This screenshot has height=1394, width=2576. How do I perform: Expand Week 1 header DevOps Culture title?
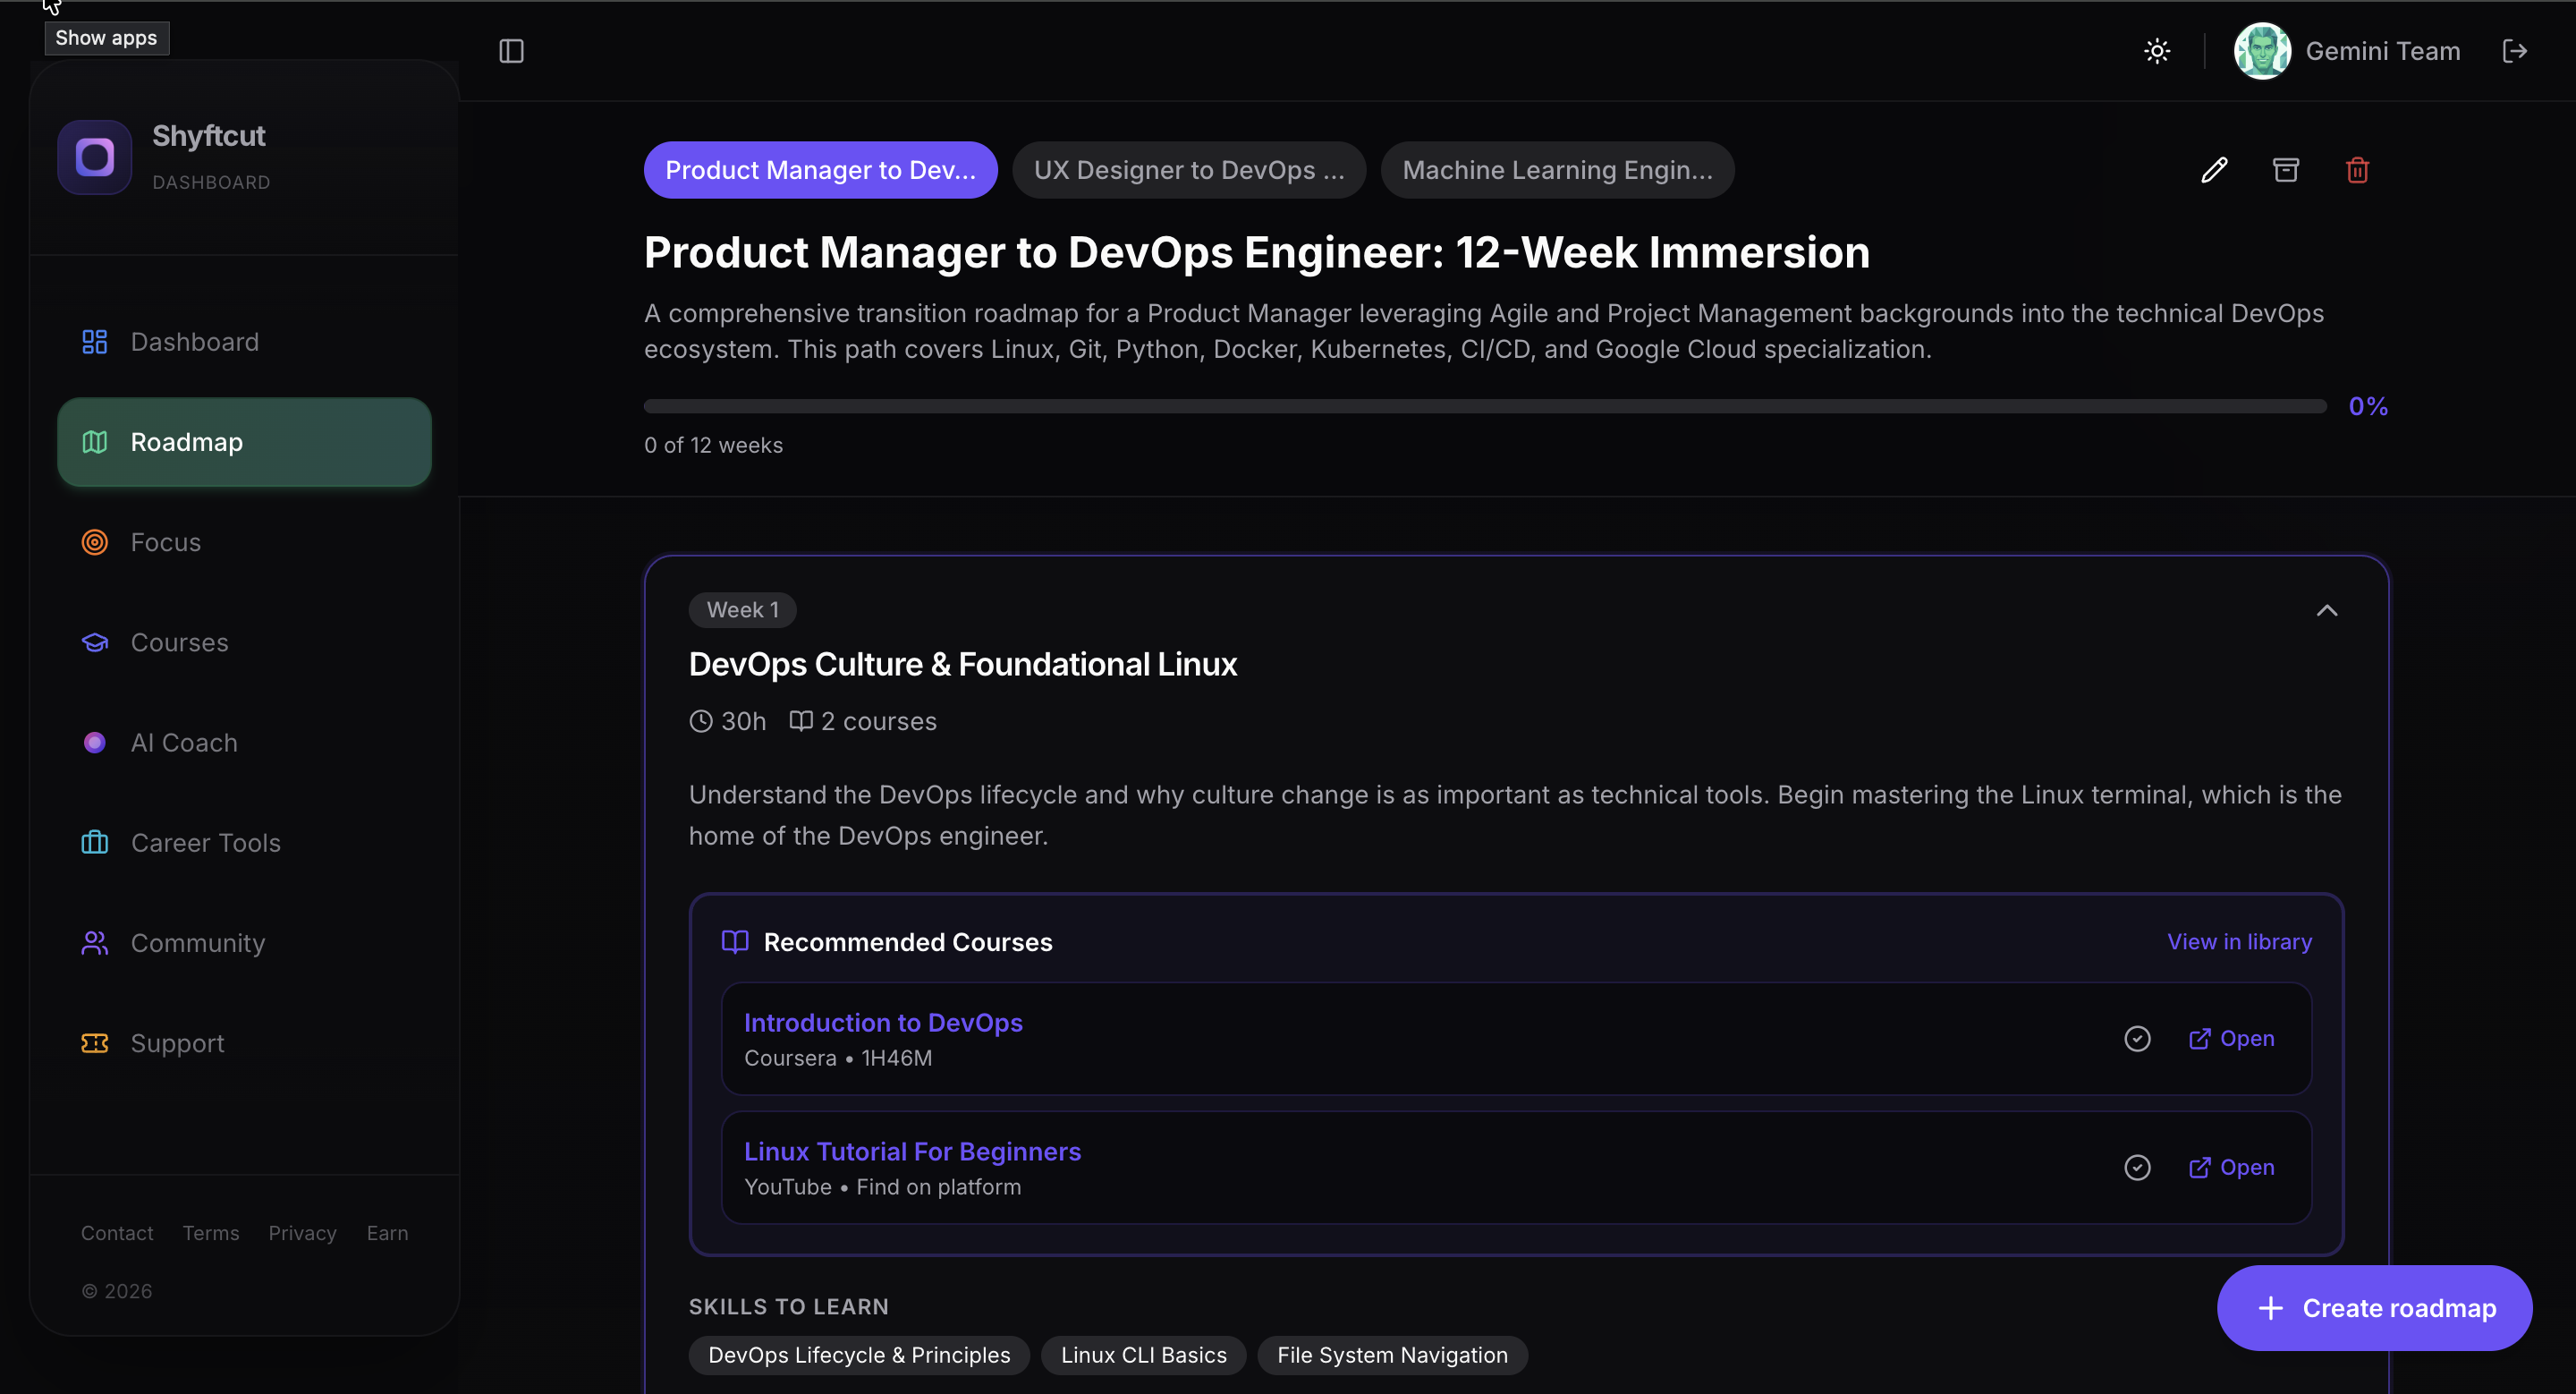962,664
